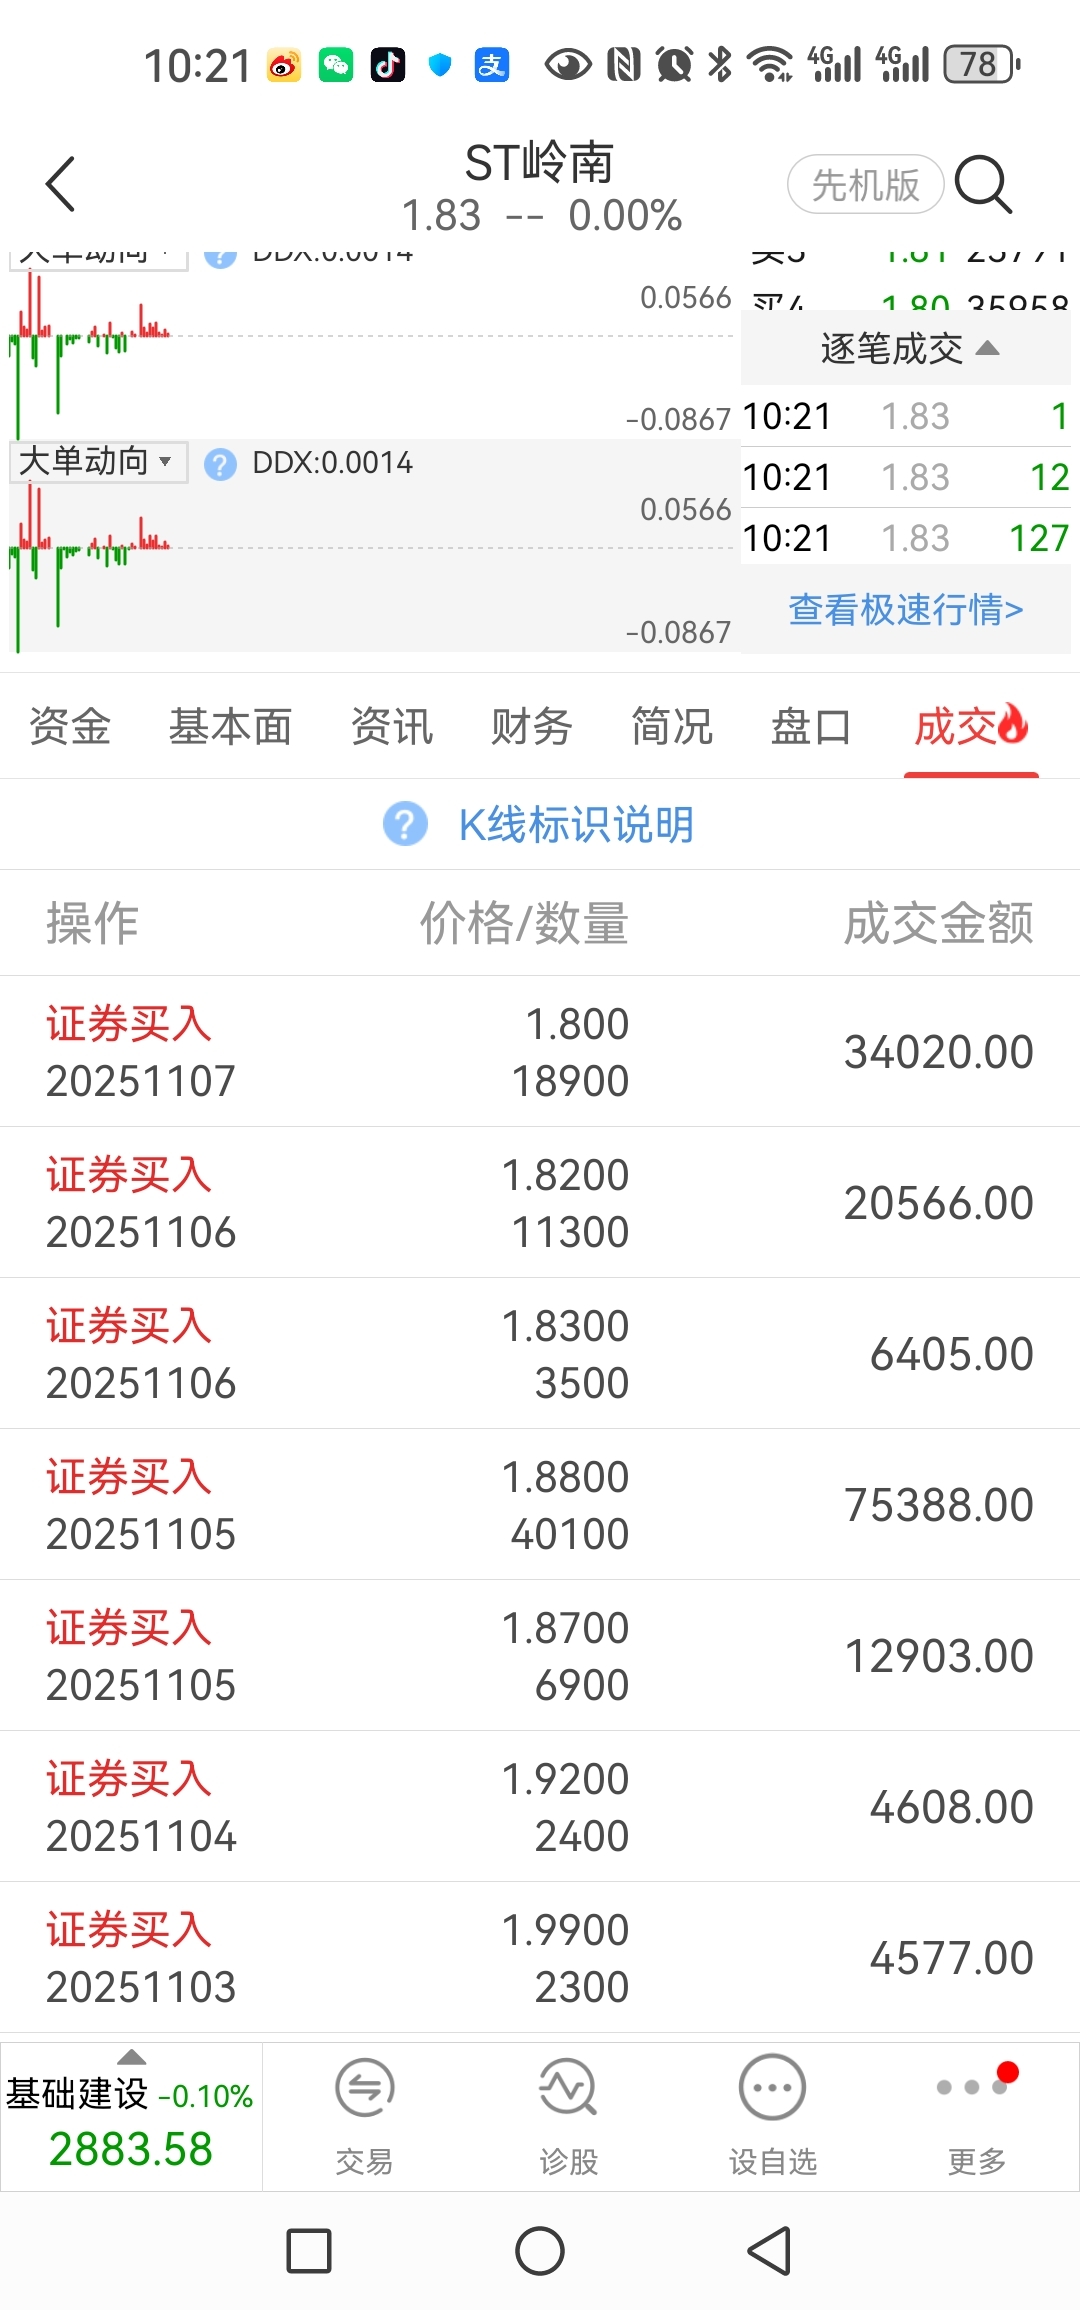Open the 盘口 tab
The width and height of the screenshot is (1080, 2310).
(x=810, y=727)
